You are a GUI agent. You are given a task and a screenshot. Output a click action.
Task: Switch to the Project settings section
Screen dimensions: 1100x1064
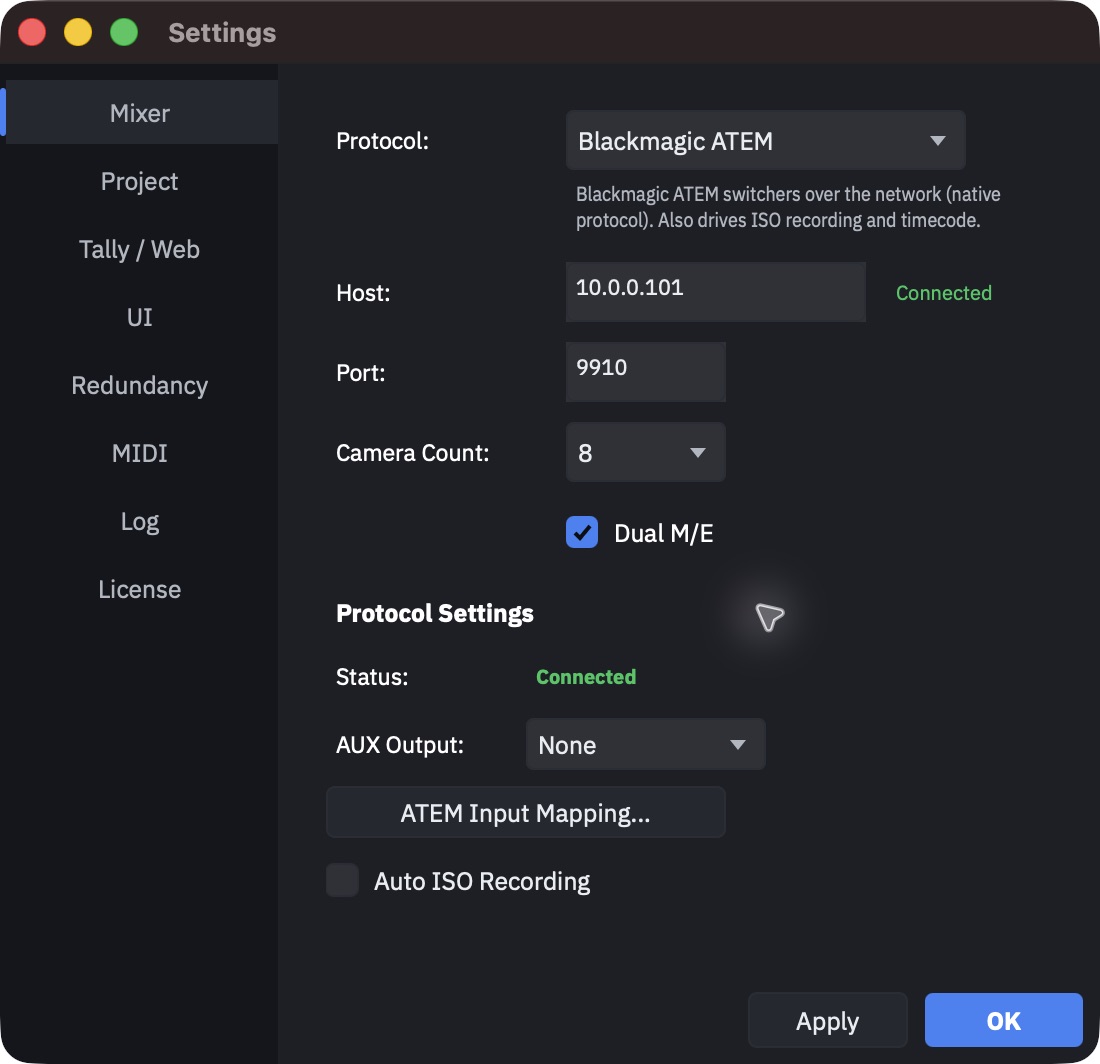click(140, 181)
